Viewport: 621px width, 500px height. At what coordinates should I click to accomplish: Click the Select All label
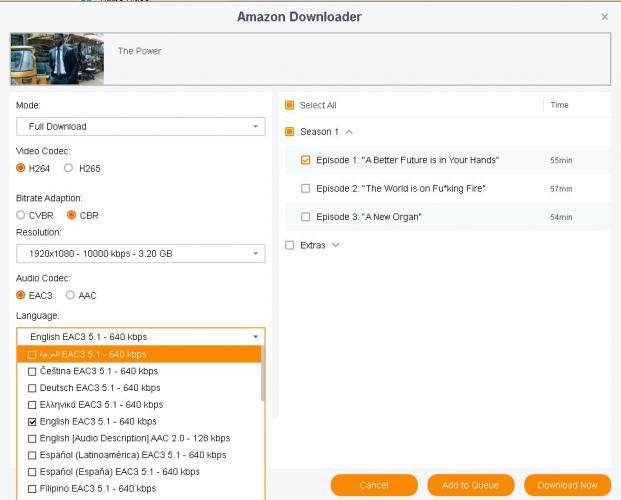318,105
